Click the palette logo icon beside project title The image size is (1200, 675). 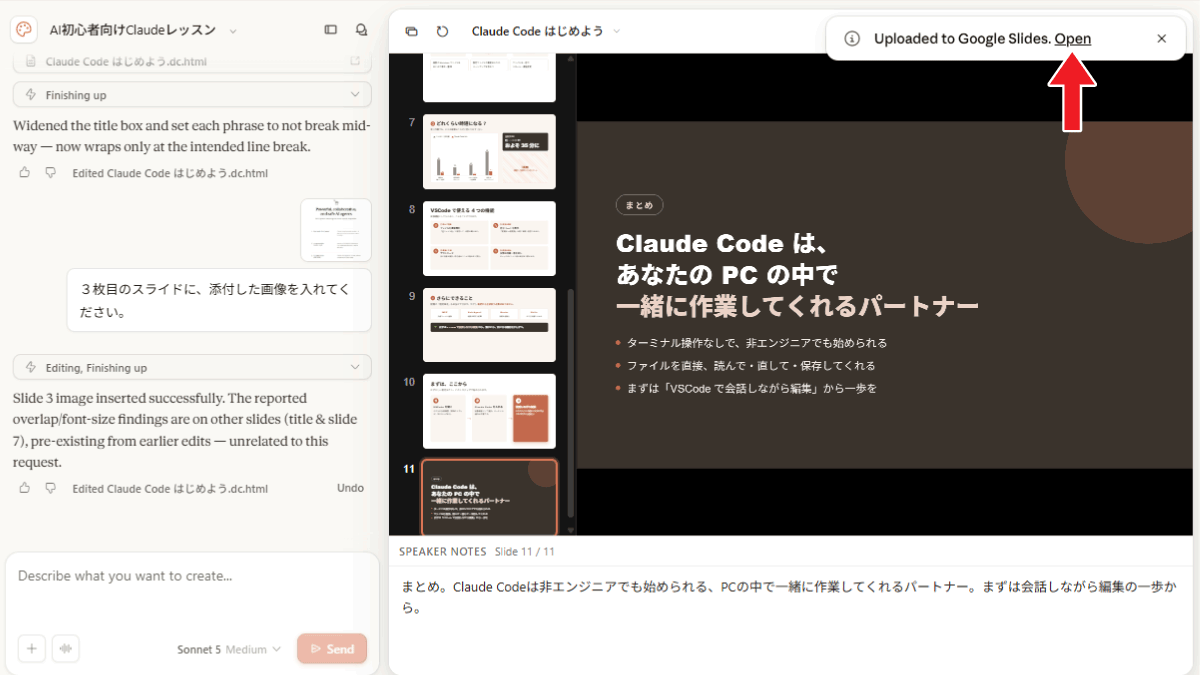(24, 30)
